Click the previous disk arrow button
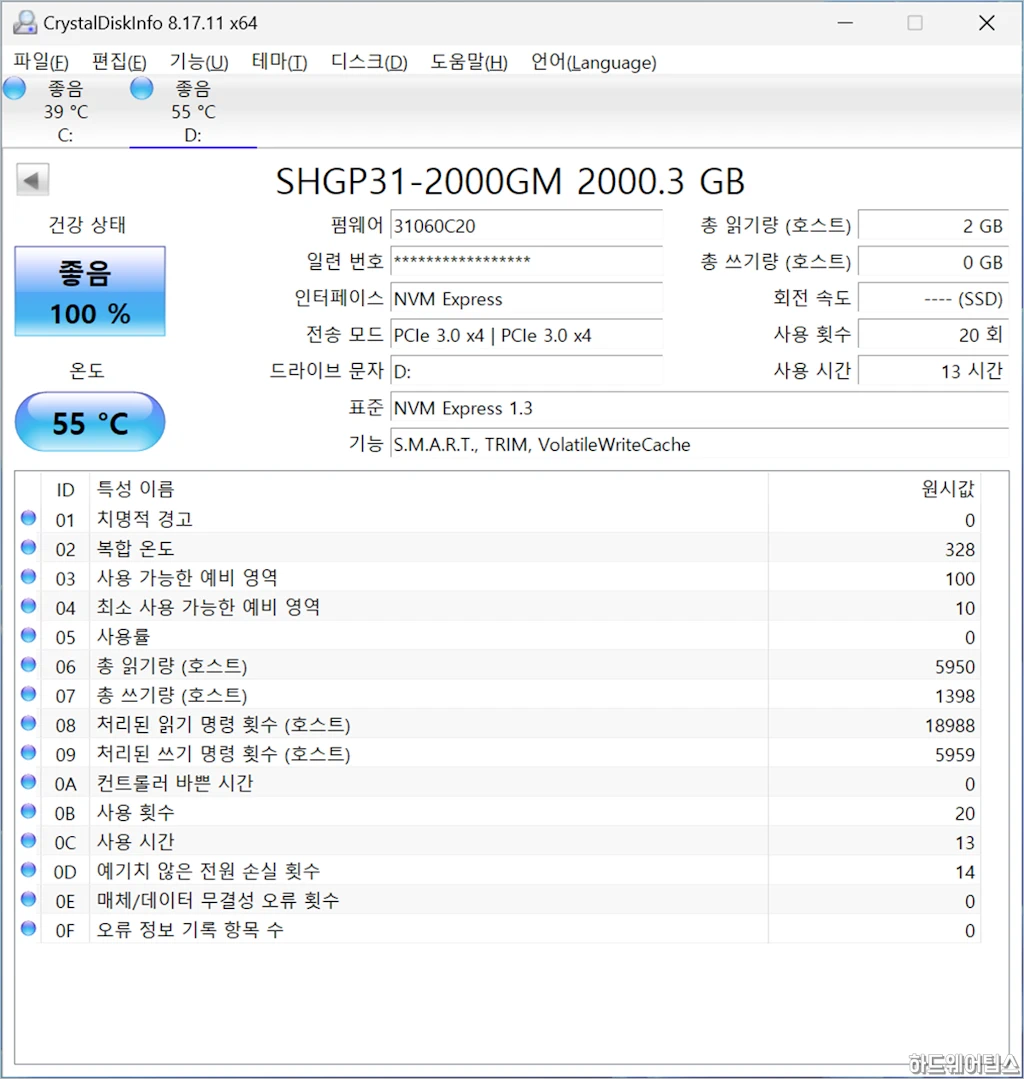Image resolution: width=1024 pixels, height=1079 pixels. pos(32,180)
